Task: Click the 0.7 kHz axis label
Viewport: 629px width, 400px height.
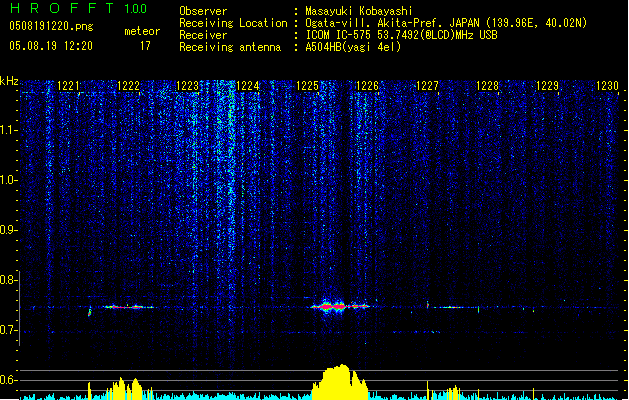Action: click(8, 330)
